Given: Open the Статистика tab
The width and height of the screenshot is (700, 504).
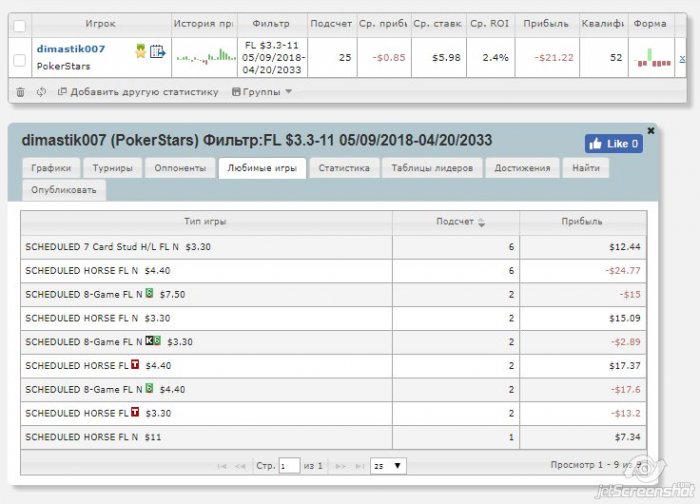Looking at the screenshot, I should click(344, 168).
